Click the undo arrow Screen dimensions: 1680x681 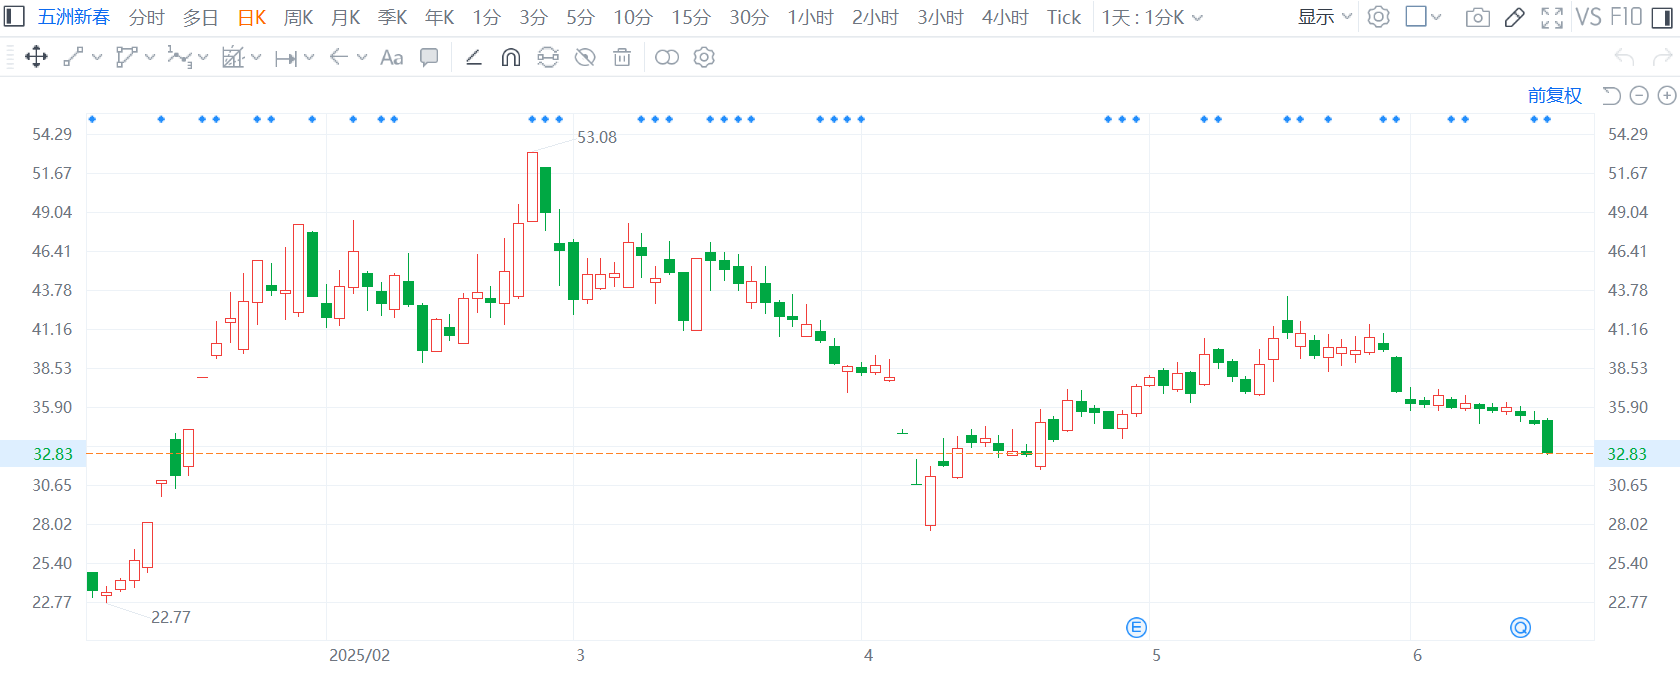(1624, 58)
